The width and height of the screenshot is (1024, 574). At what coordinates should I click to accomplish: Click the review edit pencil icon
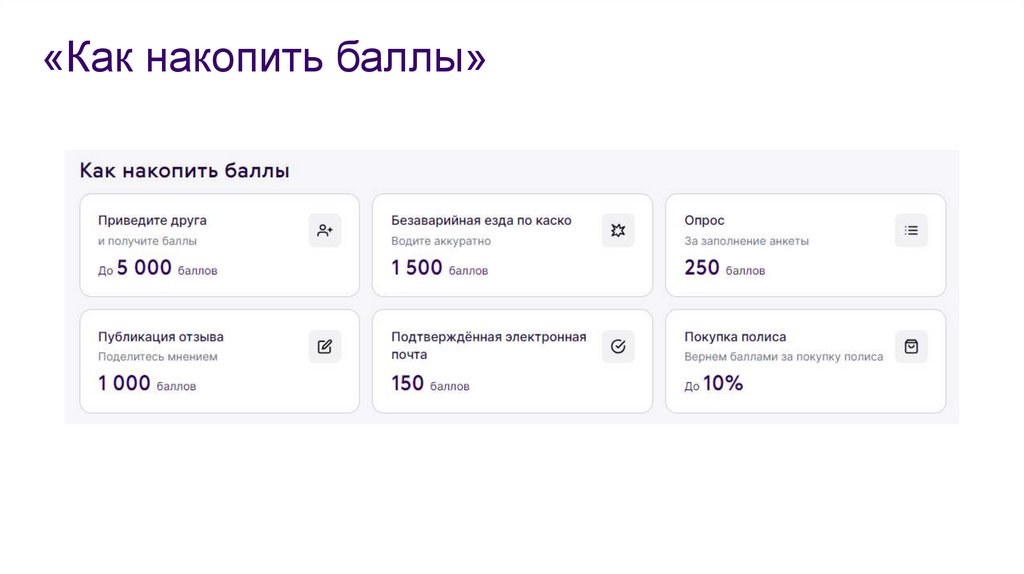(x=325, y=346)
